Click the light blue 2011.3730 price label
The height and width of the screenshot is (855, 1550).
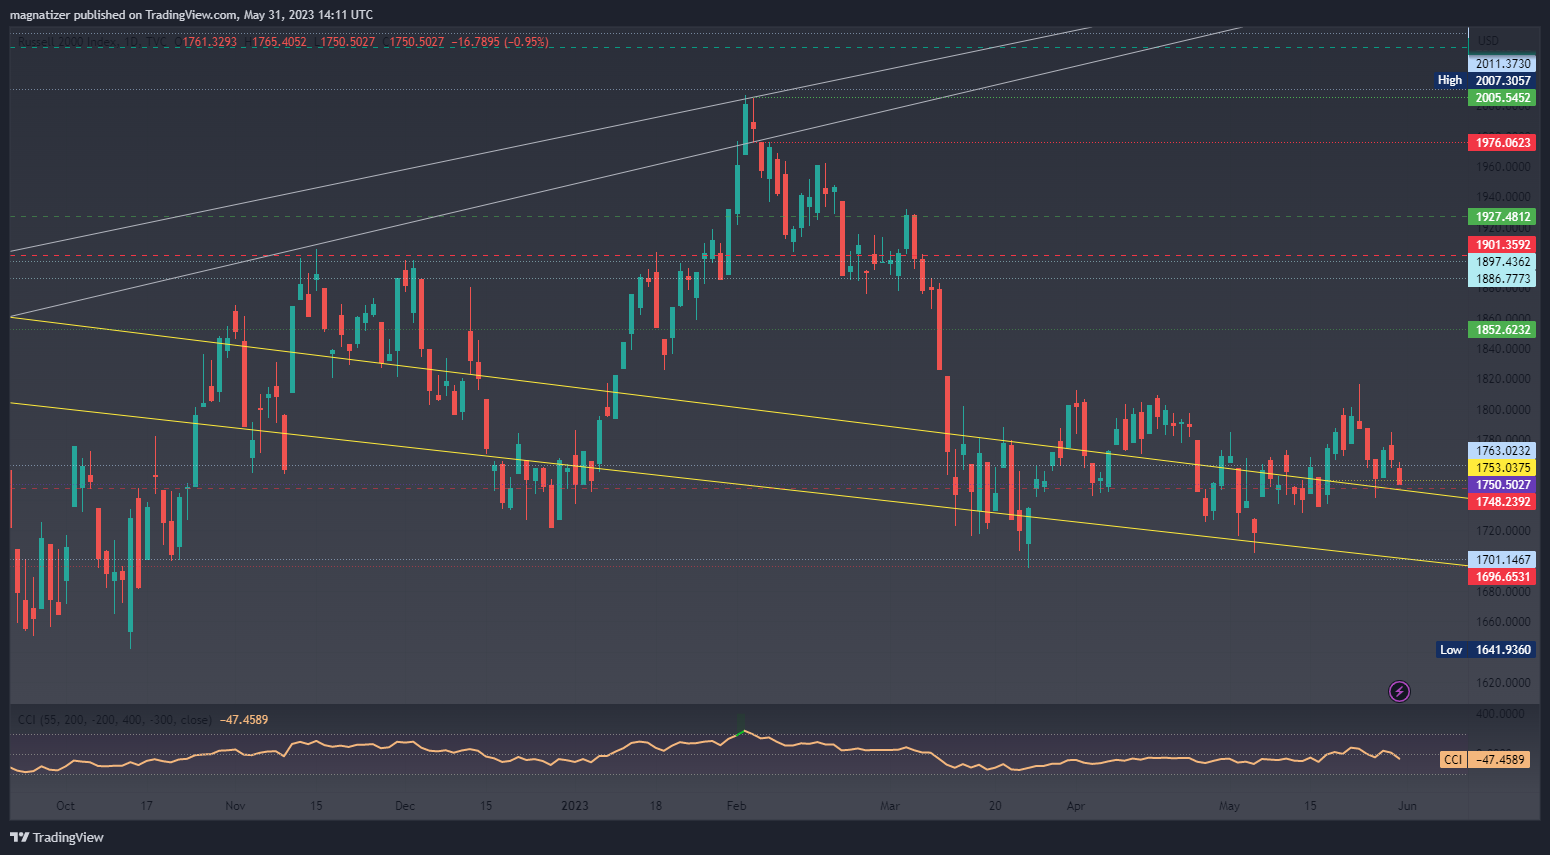(x=1502, y=64)
